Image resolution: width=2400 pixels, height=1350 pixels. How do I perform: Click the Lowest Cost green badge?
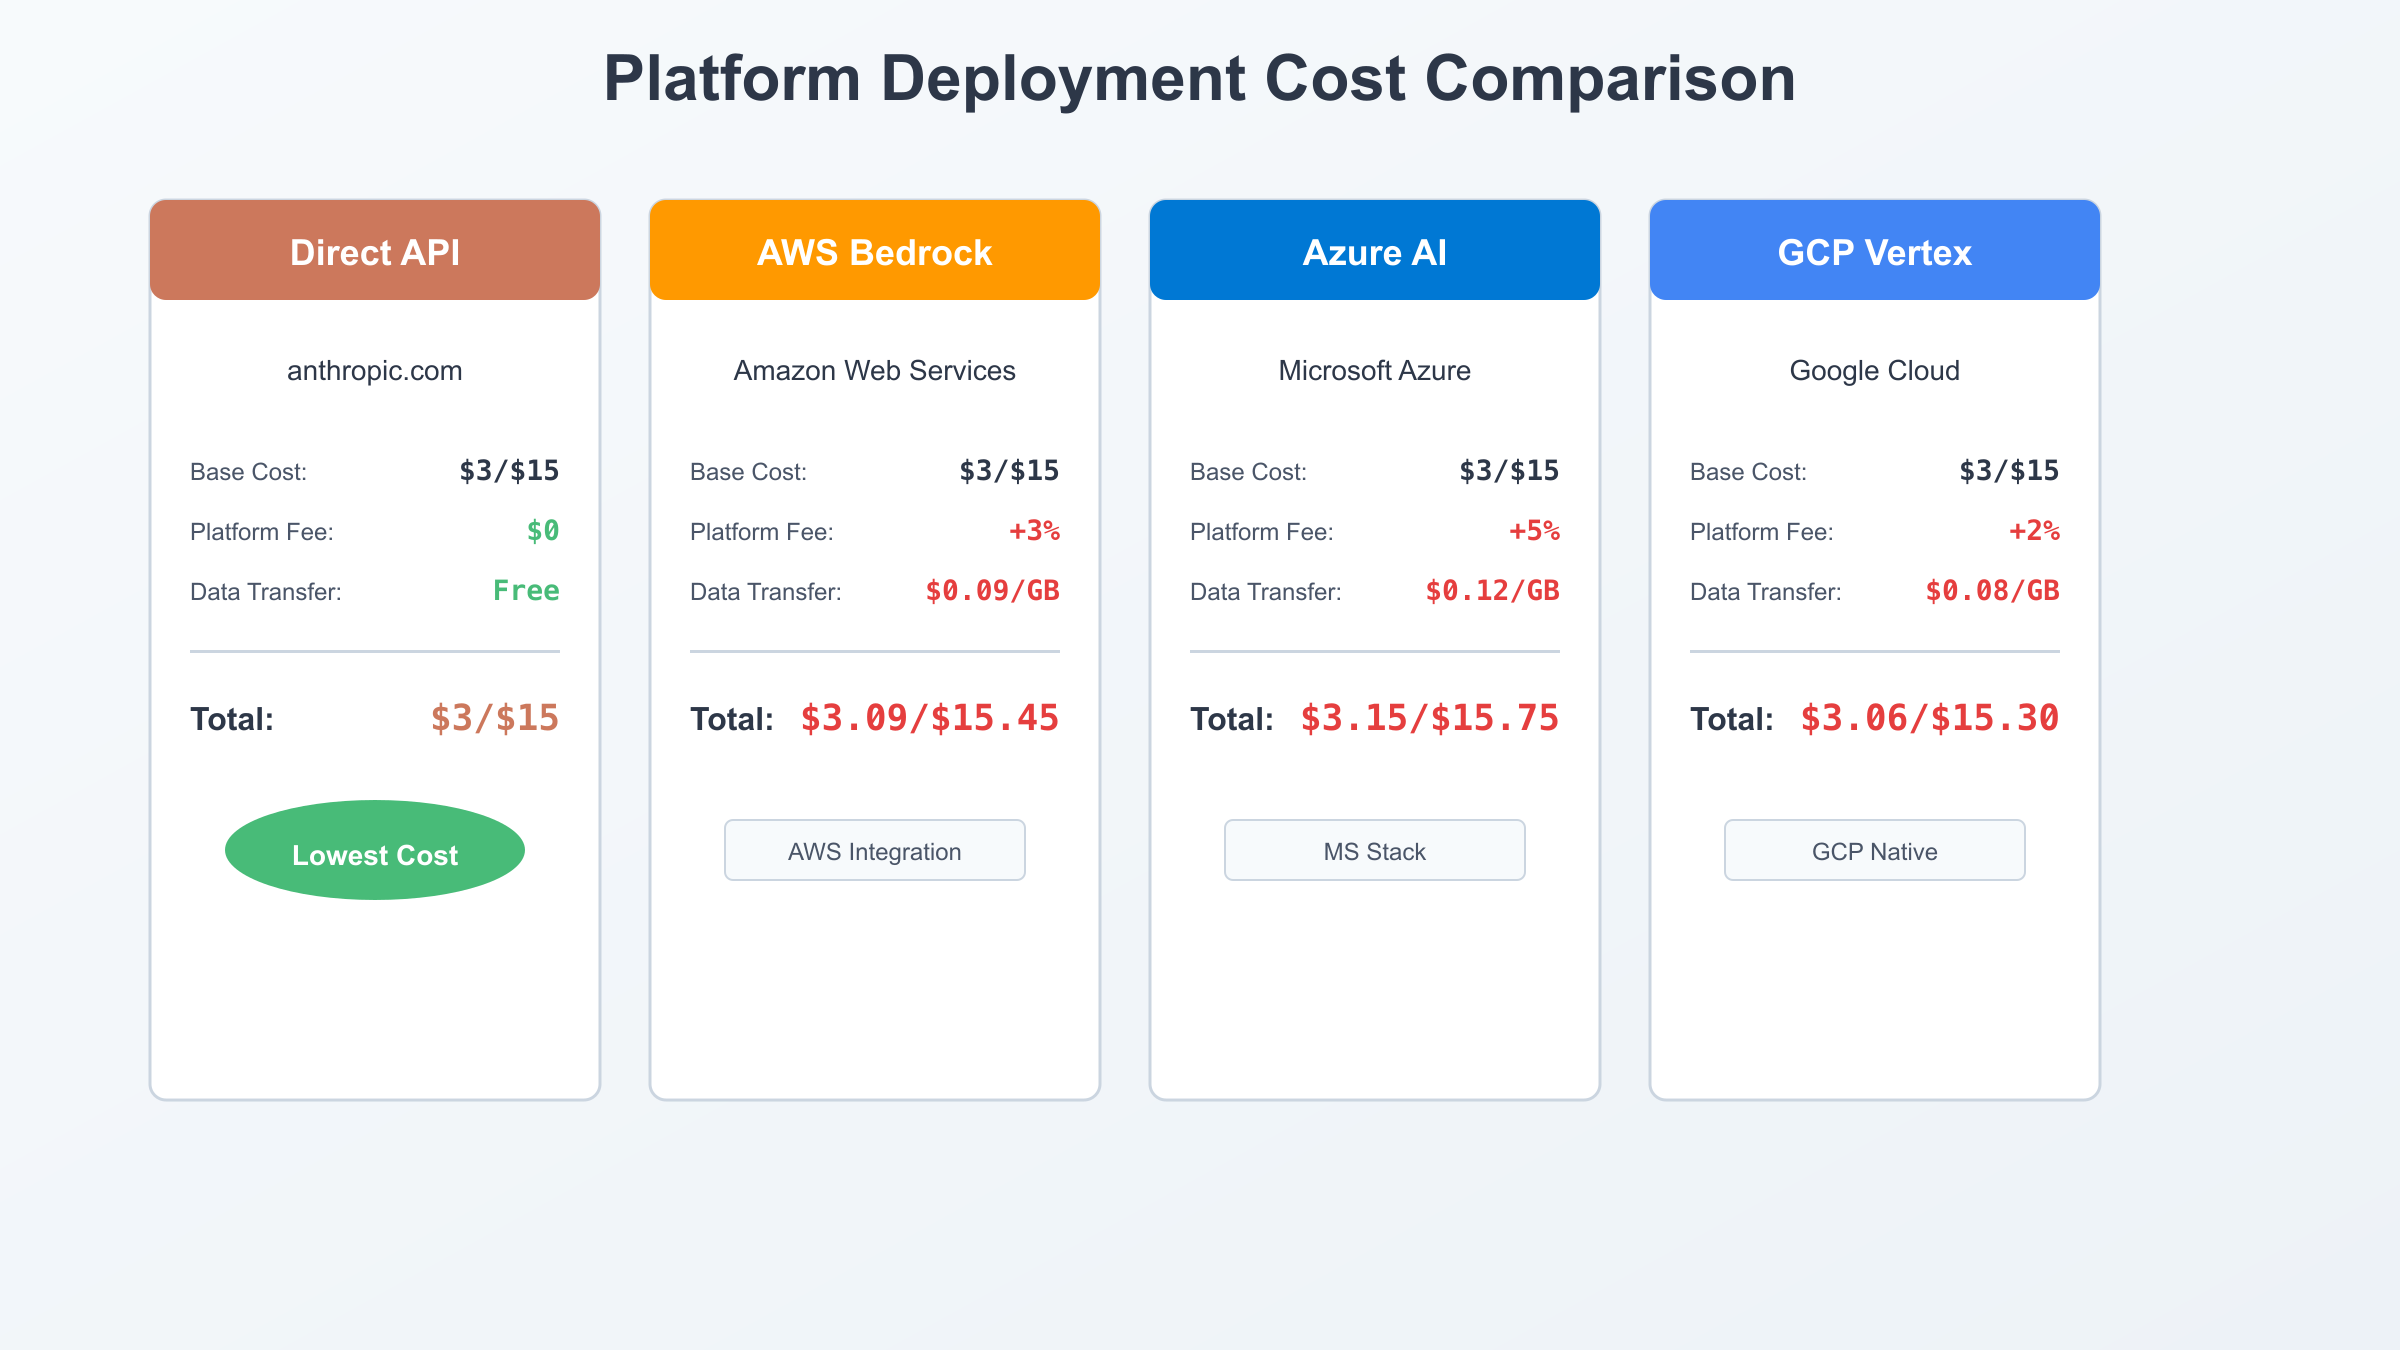click(x=375, y=851)
